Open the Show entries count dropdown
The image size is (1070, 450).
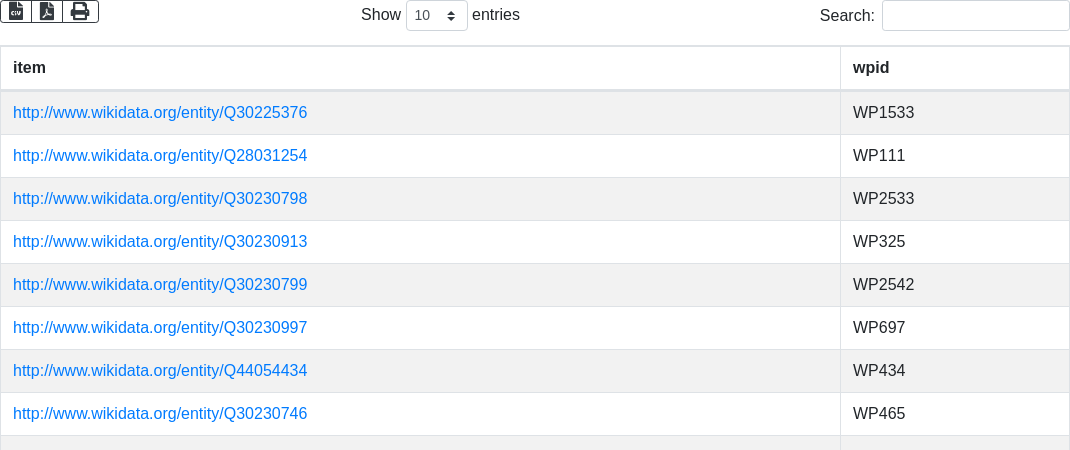click(x=436, y=16)
